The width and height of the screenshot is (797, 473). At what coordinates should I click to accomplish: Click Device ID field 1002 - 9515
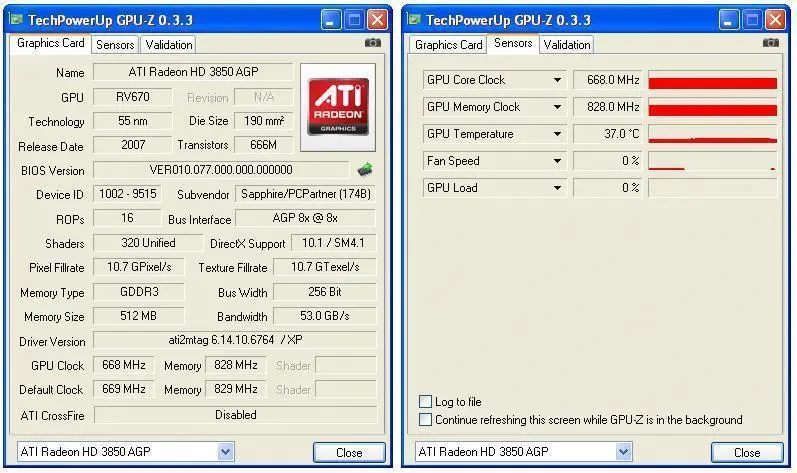(x=128, y=194)
